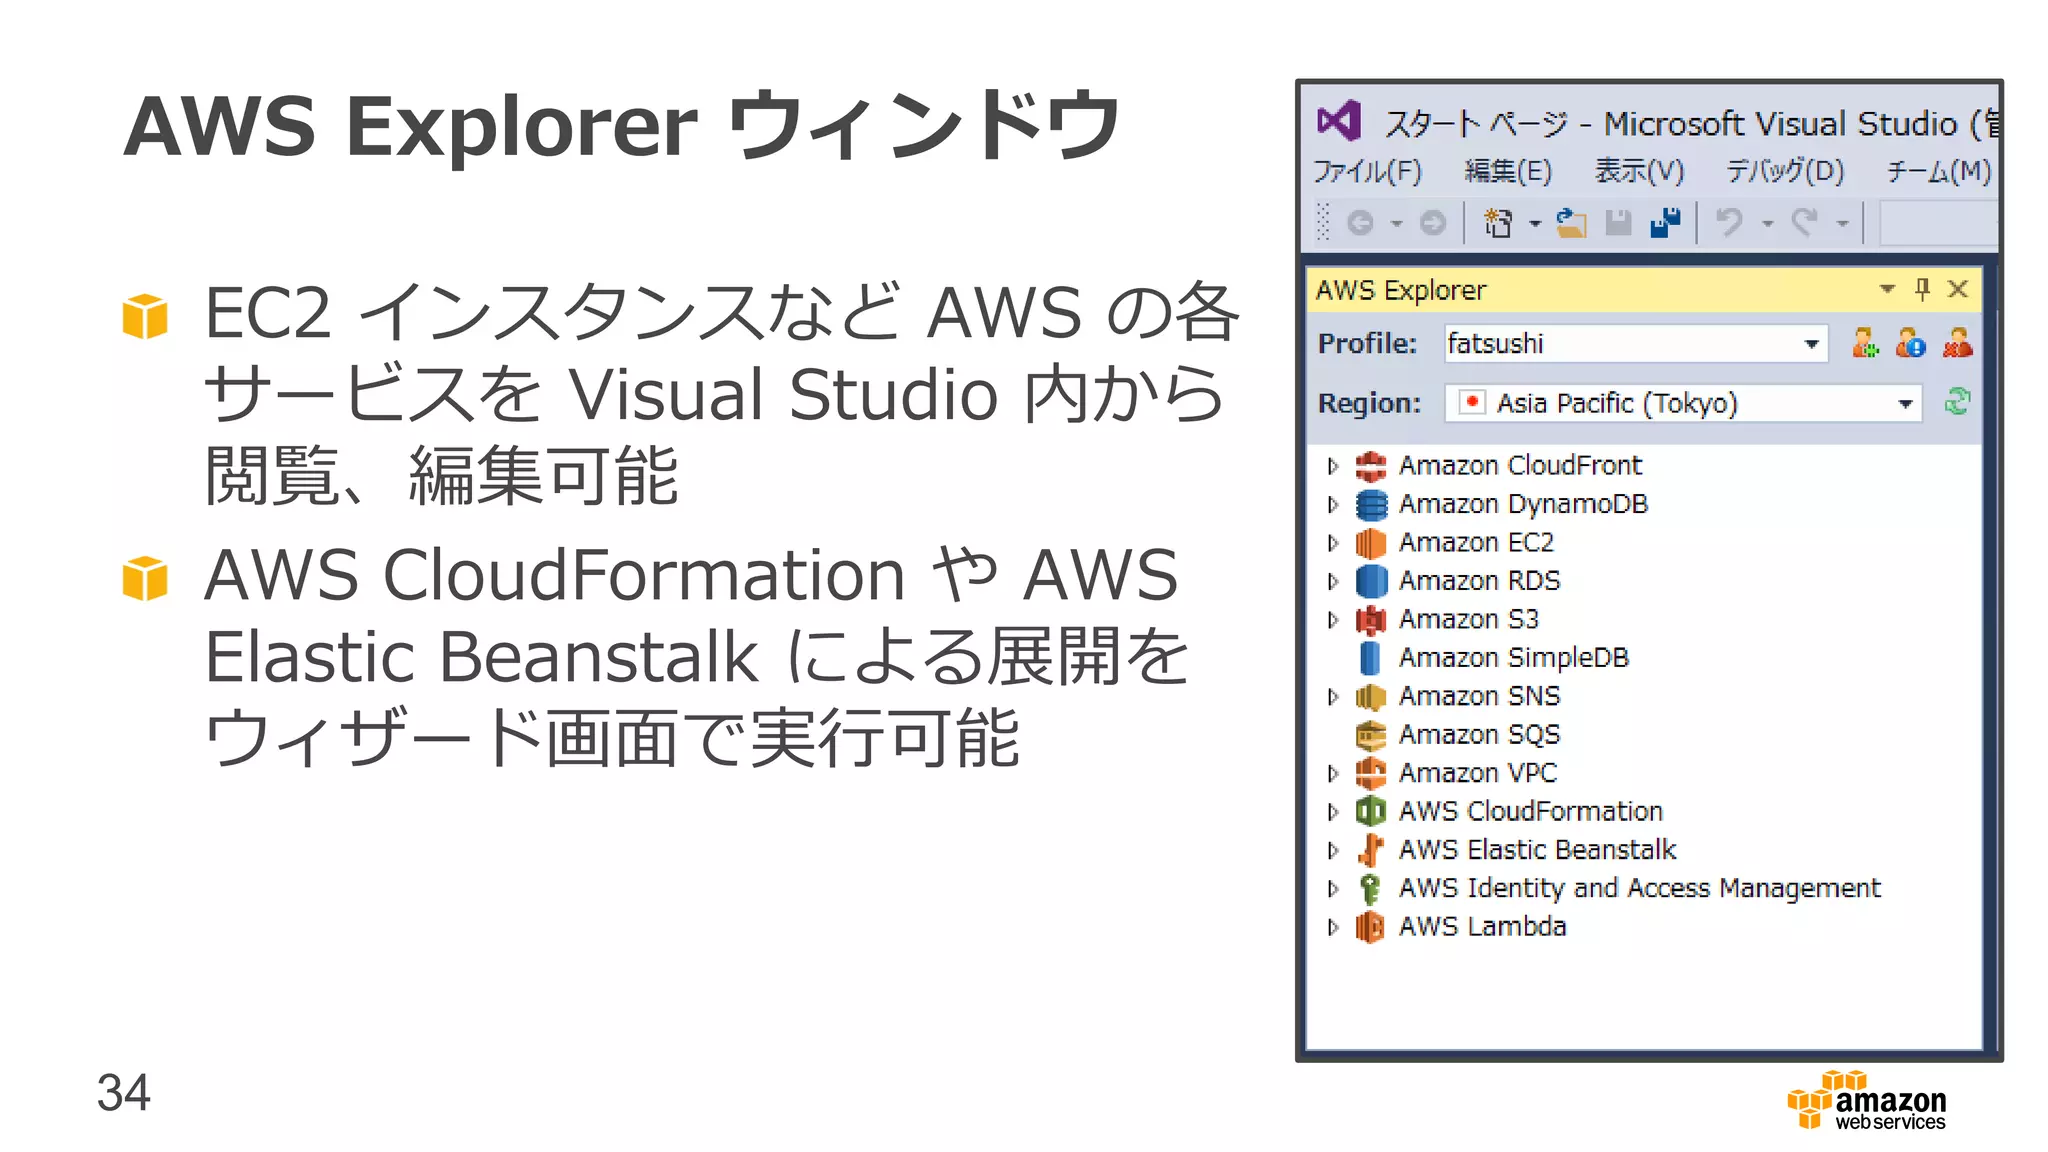
Task: Expand the Amazon VPC node
Action: point(1333,773)
